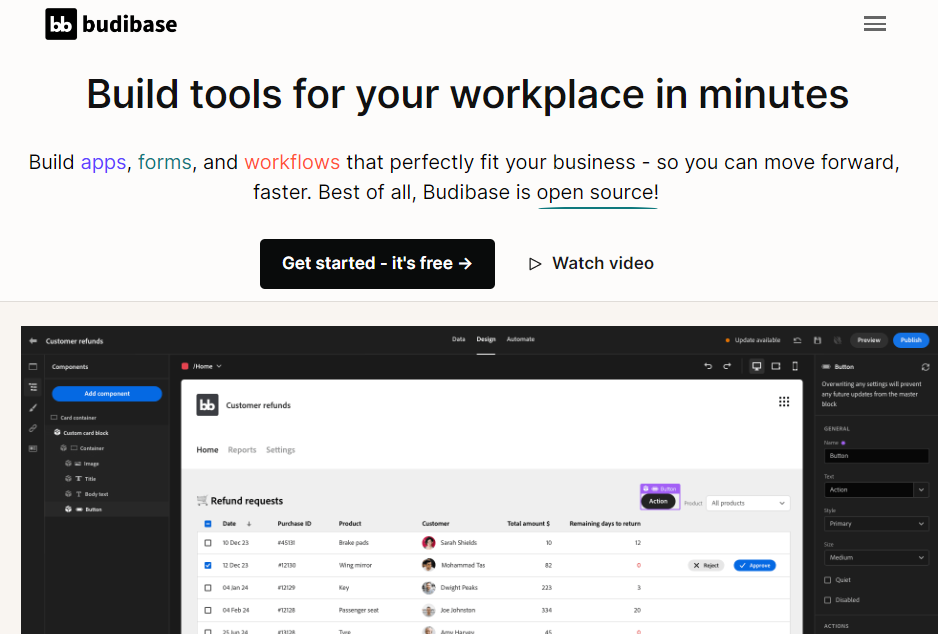Click the Publish button
The image size is (938, 634).
point(911,340)
